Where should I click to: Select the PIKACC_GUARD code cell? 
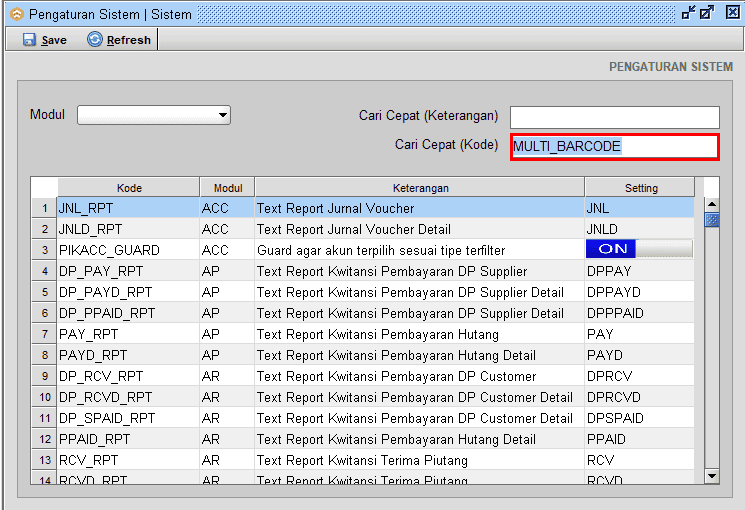[x=128, y=250]
